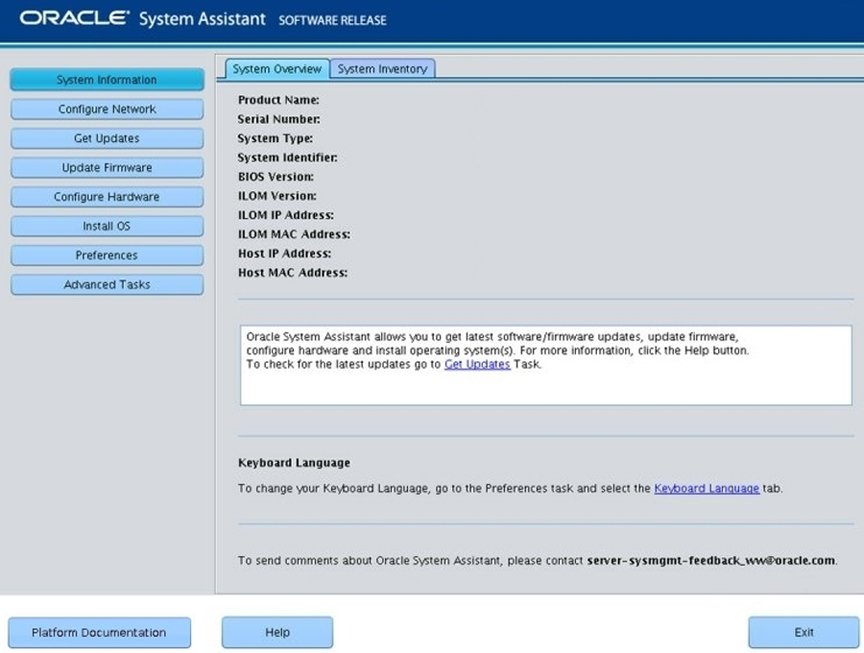Open the Preferences task
The width and height of the screenshot is (864, 653).
tap(106, 255)
